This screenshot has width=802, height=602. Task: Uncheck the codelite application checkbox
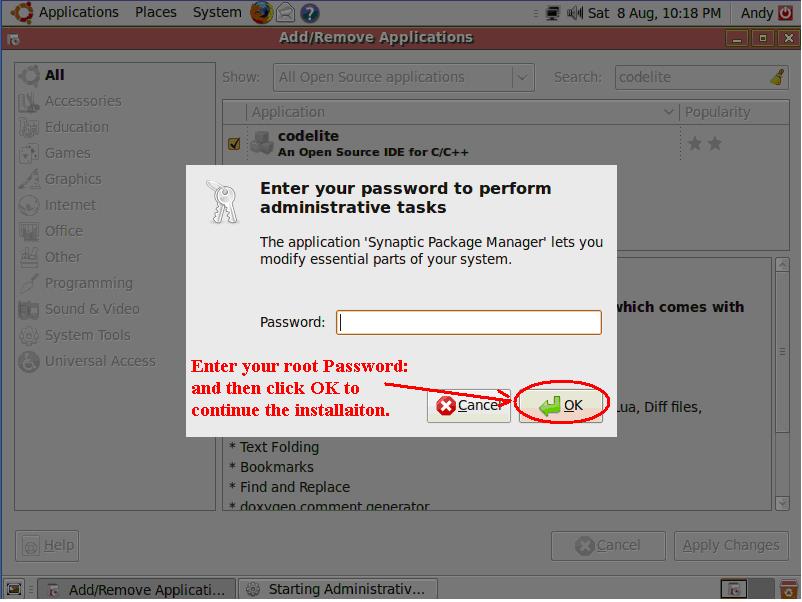[234, 144]
